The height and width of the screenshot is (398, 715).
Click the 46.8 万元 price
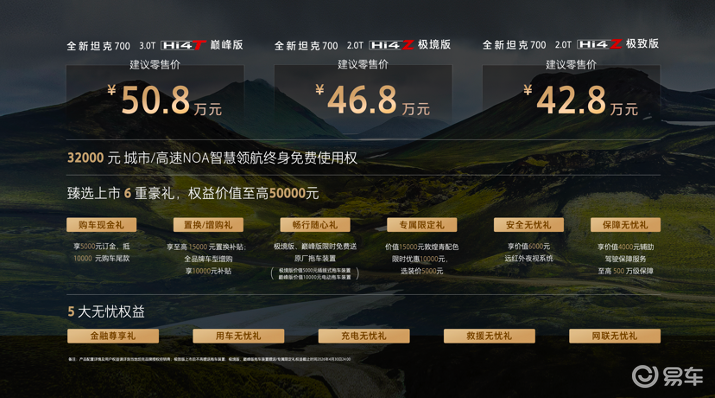(x=373, y=100)
